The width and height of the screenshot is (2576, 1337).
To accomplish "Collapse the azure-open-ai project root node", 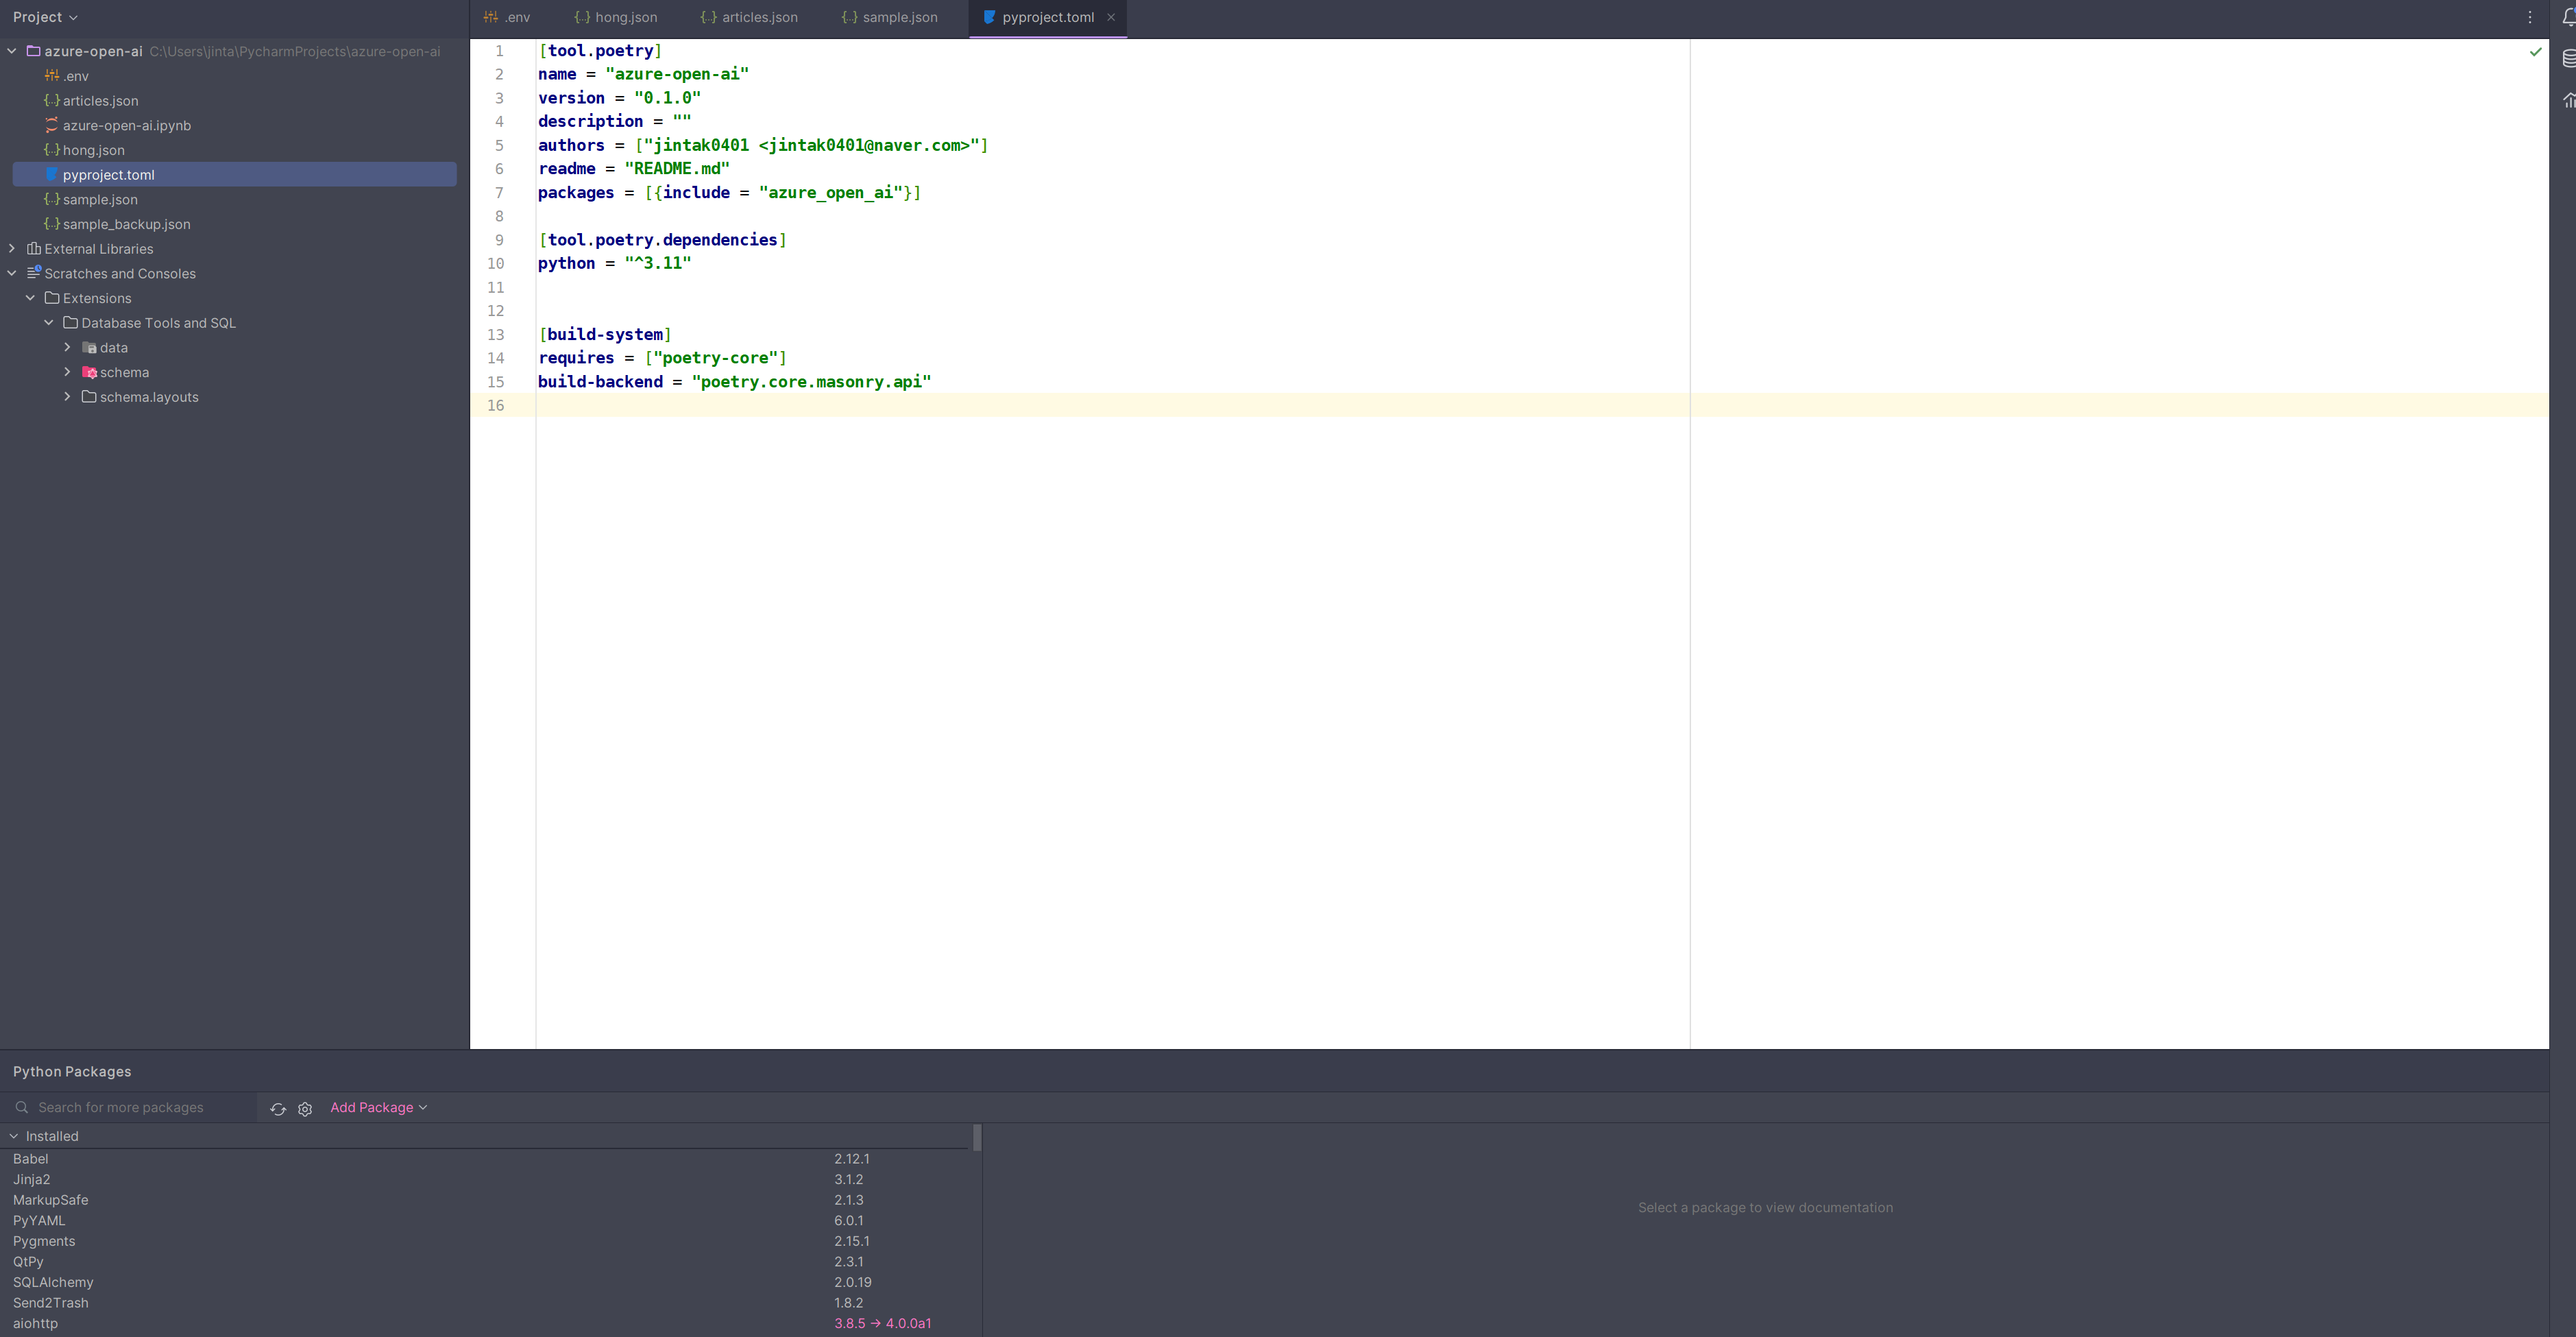I will [10, 51].
